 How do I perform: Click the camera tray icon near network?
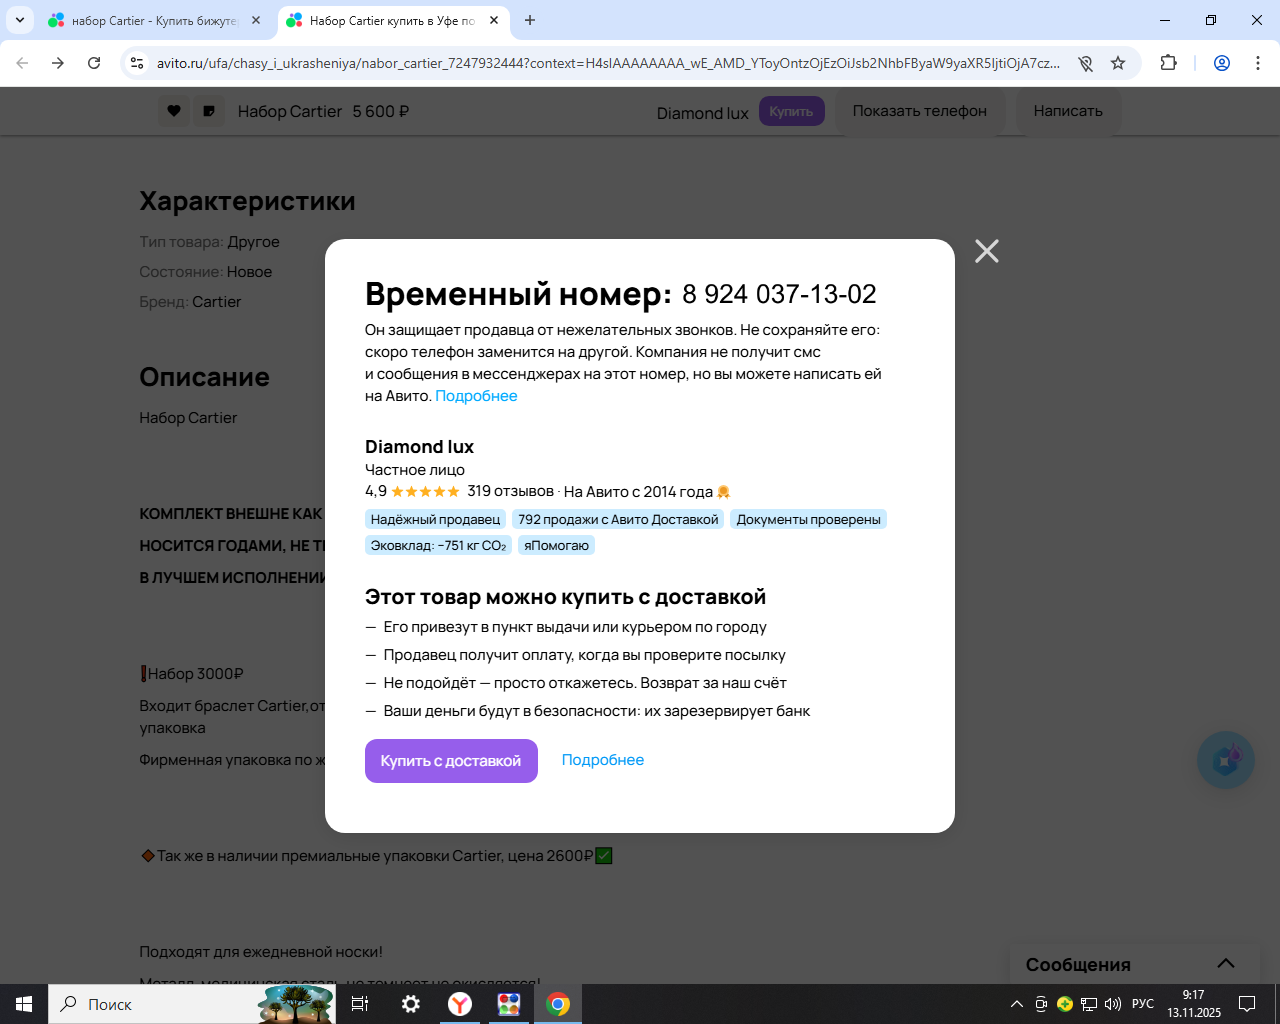(1041, 1004)
